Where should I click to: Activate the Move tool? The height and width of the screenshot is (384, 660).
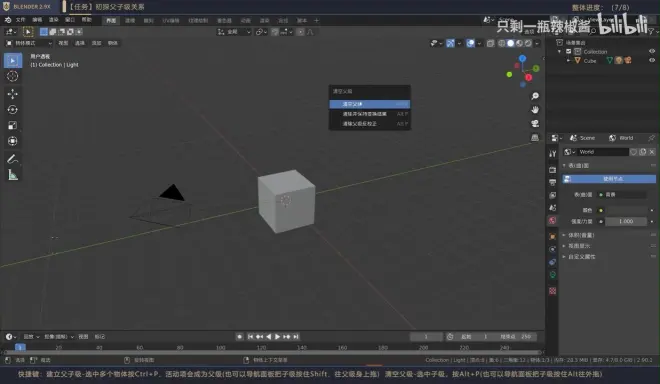pyautogui.click(x=13, y=93)
